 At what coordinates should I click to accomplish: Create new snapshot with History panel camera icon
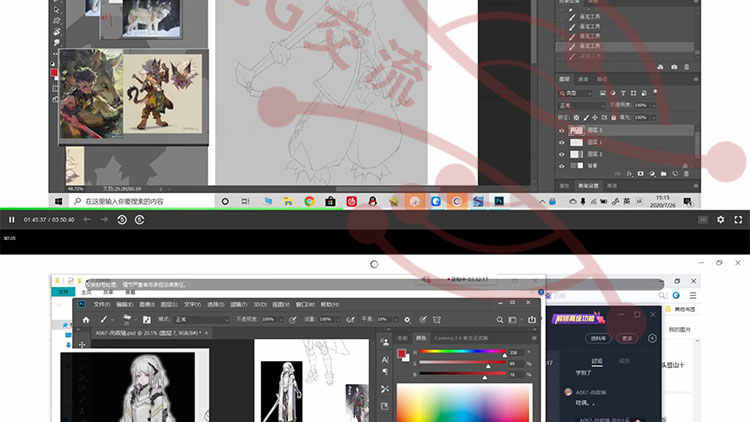click(x=673, y=67)
